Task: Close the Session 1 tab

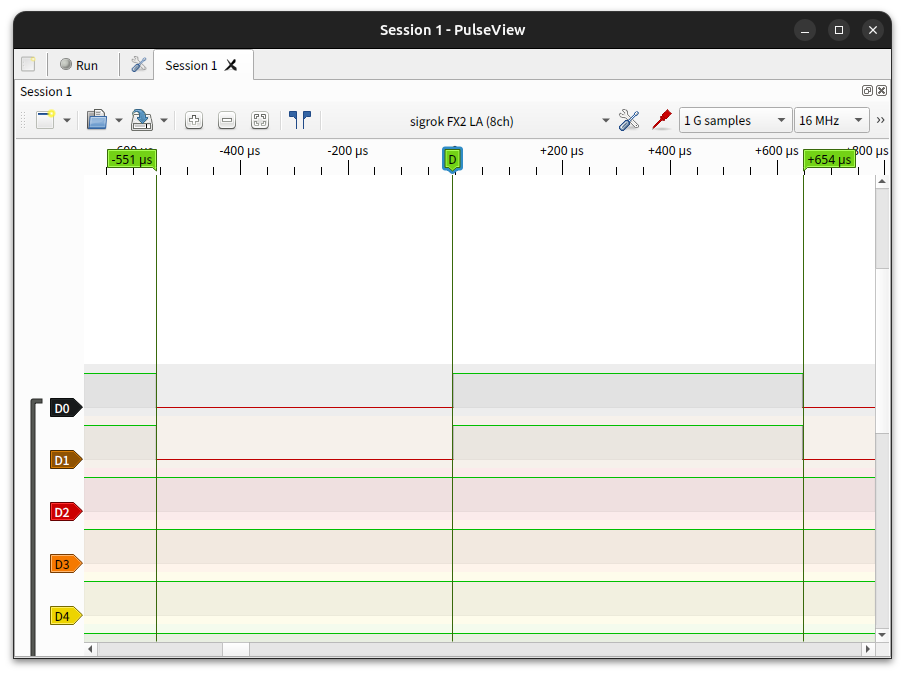Action: (x=231, y=65)
